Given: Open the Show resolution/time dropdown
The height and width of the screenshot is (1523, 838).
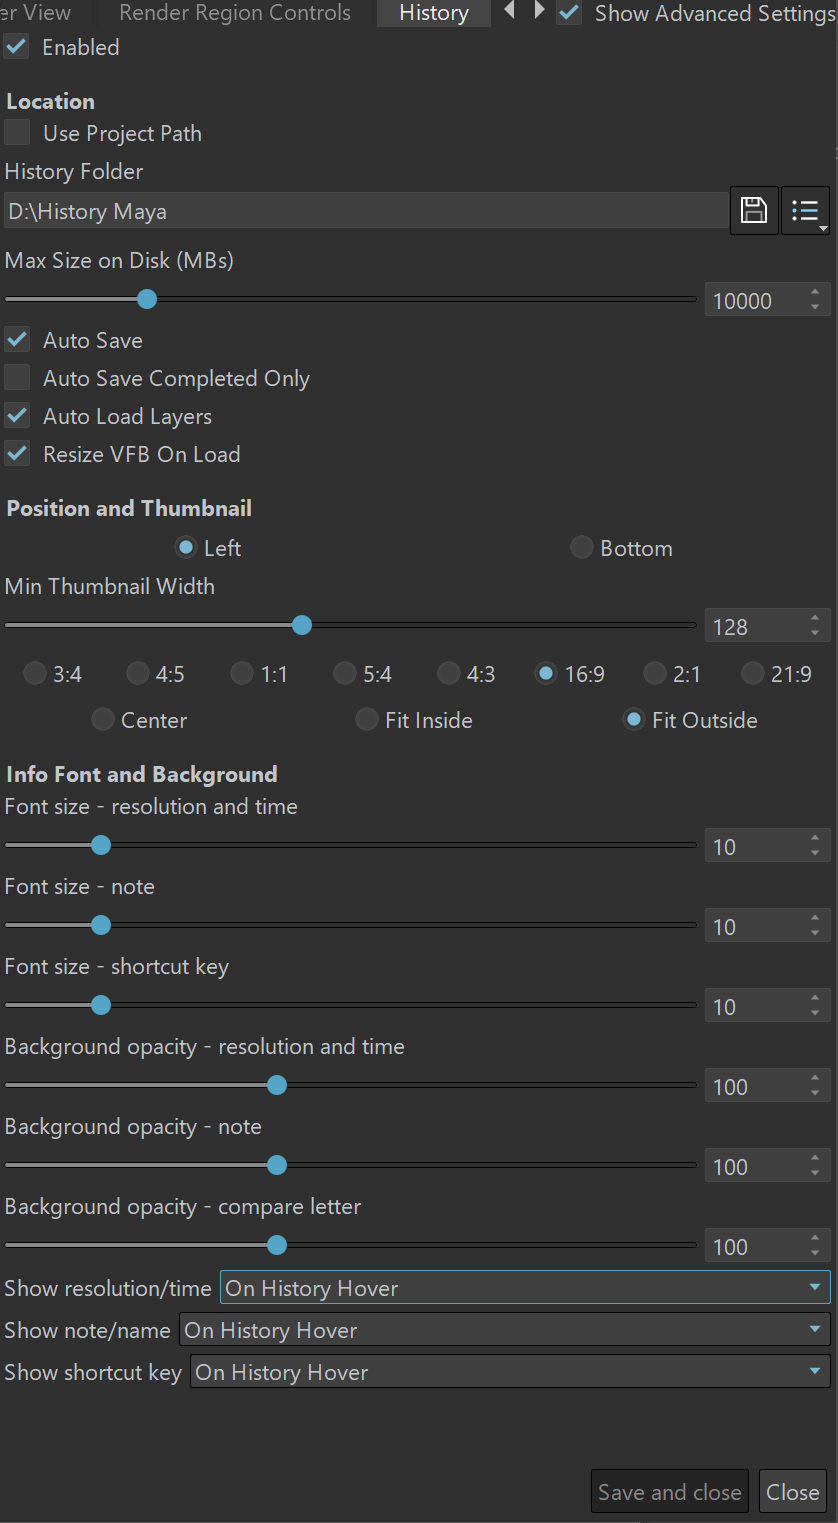Looking at the screenshot, I should tap(525, 1288).
